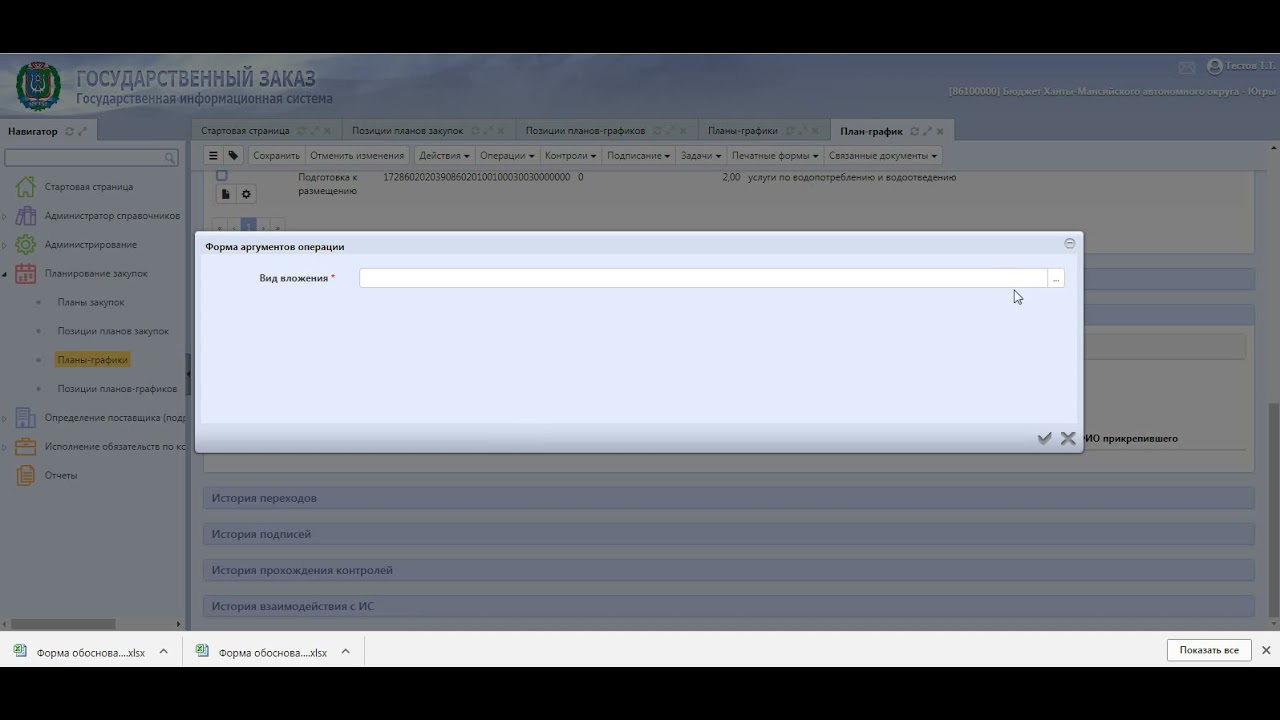Click Планирование закупок calendar icon
This screenshot has height=720, width=1280.
[x=25, y=274]
